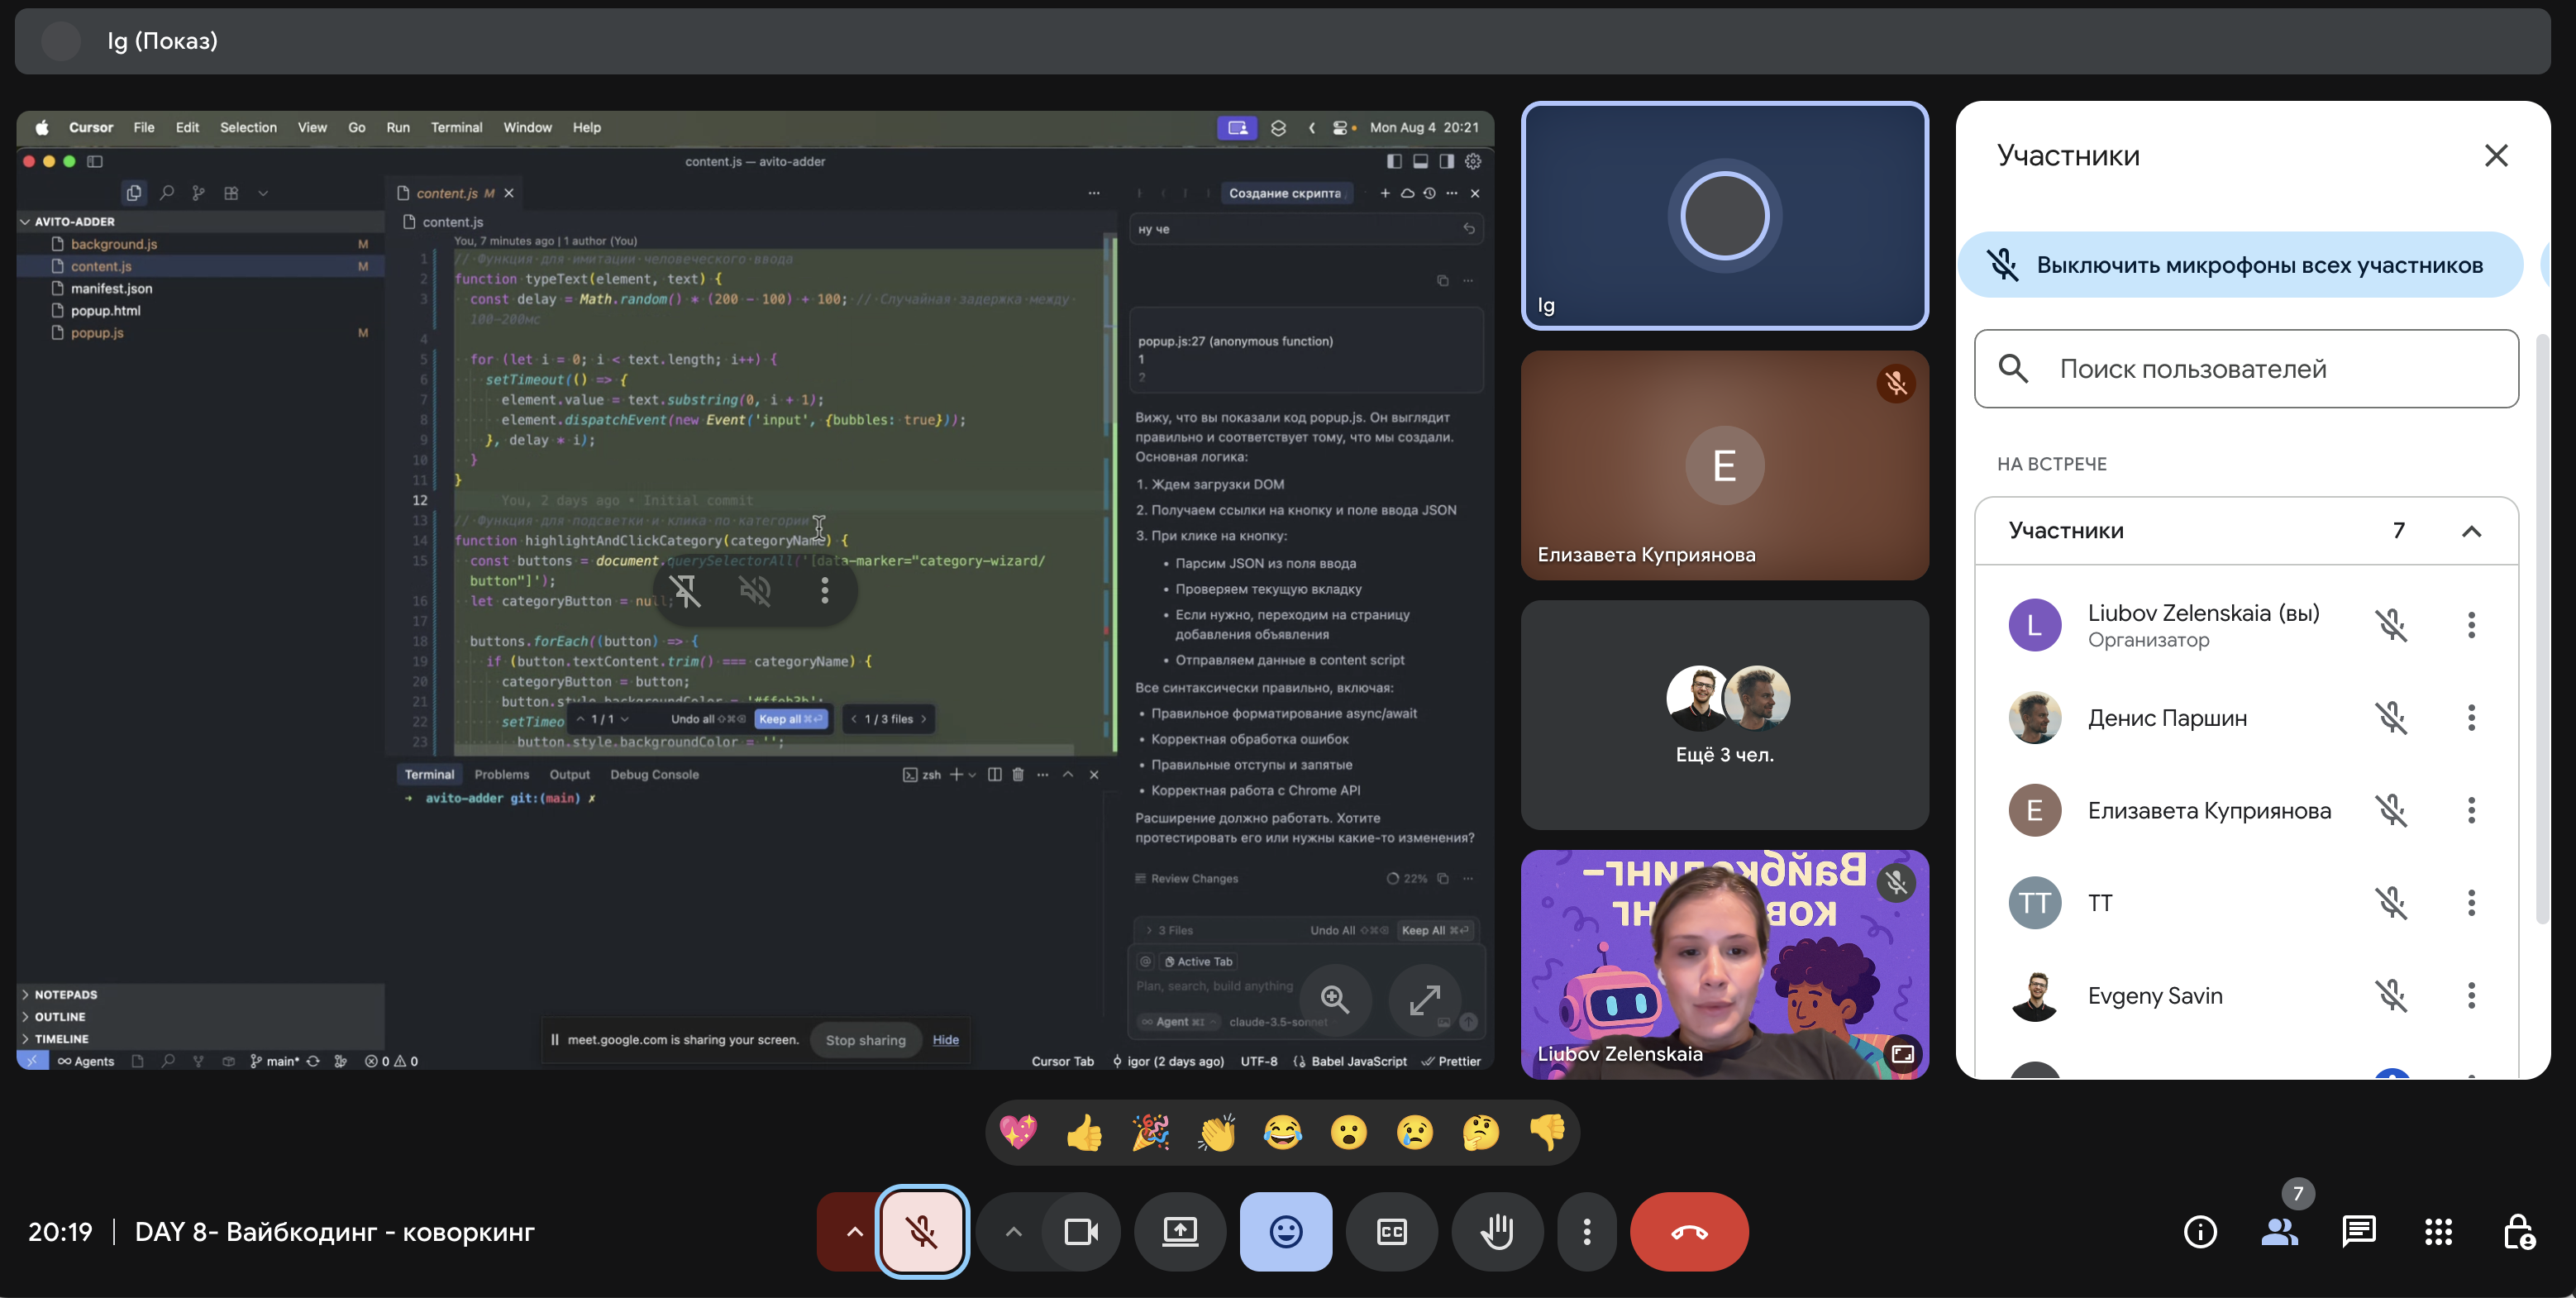
Task: Send the thinking face emoji reaction
Action: coord(1481,1133)
